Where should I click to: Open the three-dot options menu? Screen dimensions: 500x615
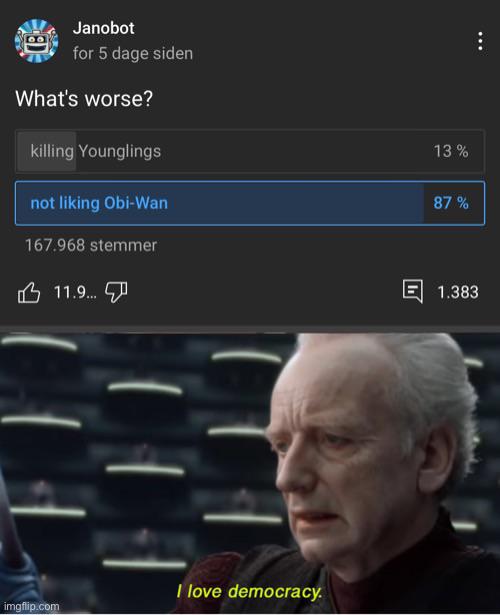[480, 41]
